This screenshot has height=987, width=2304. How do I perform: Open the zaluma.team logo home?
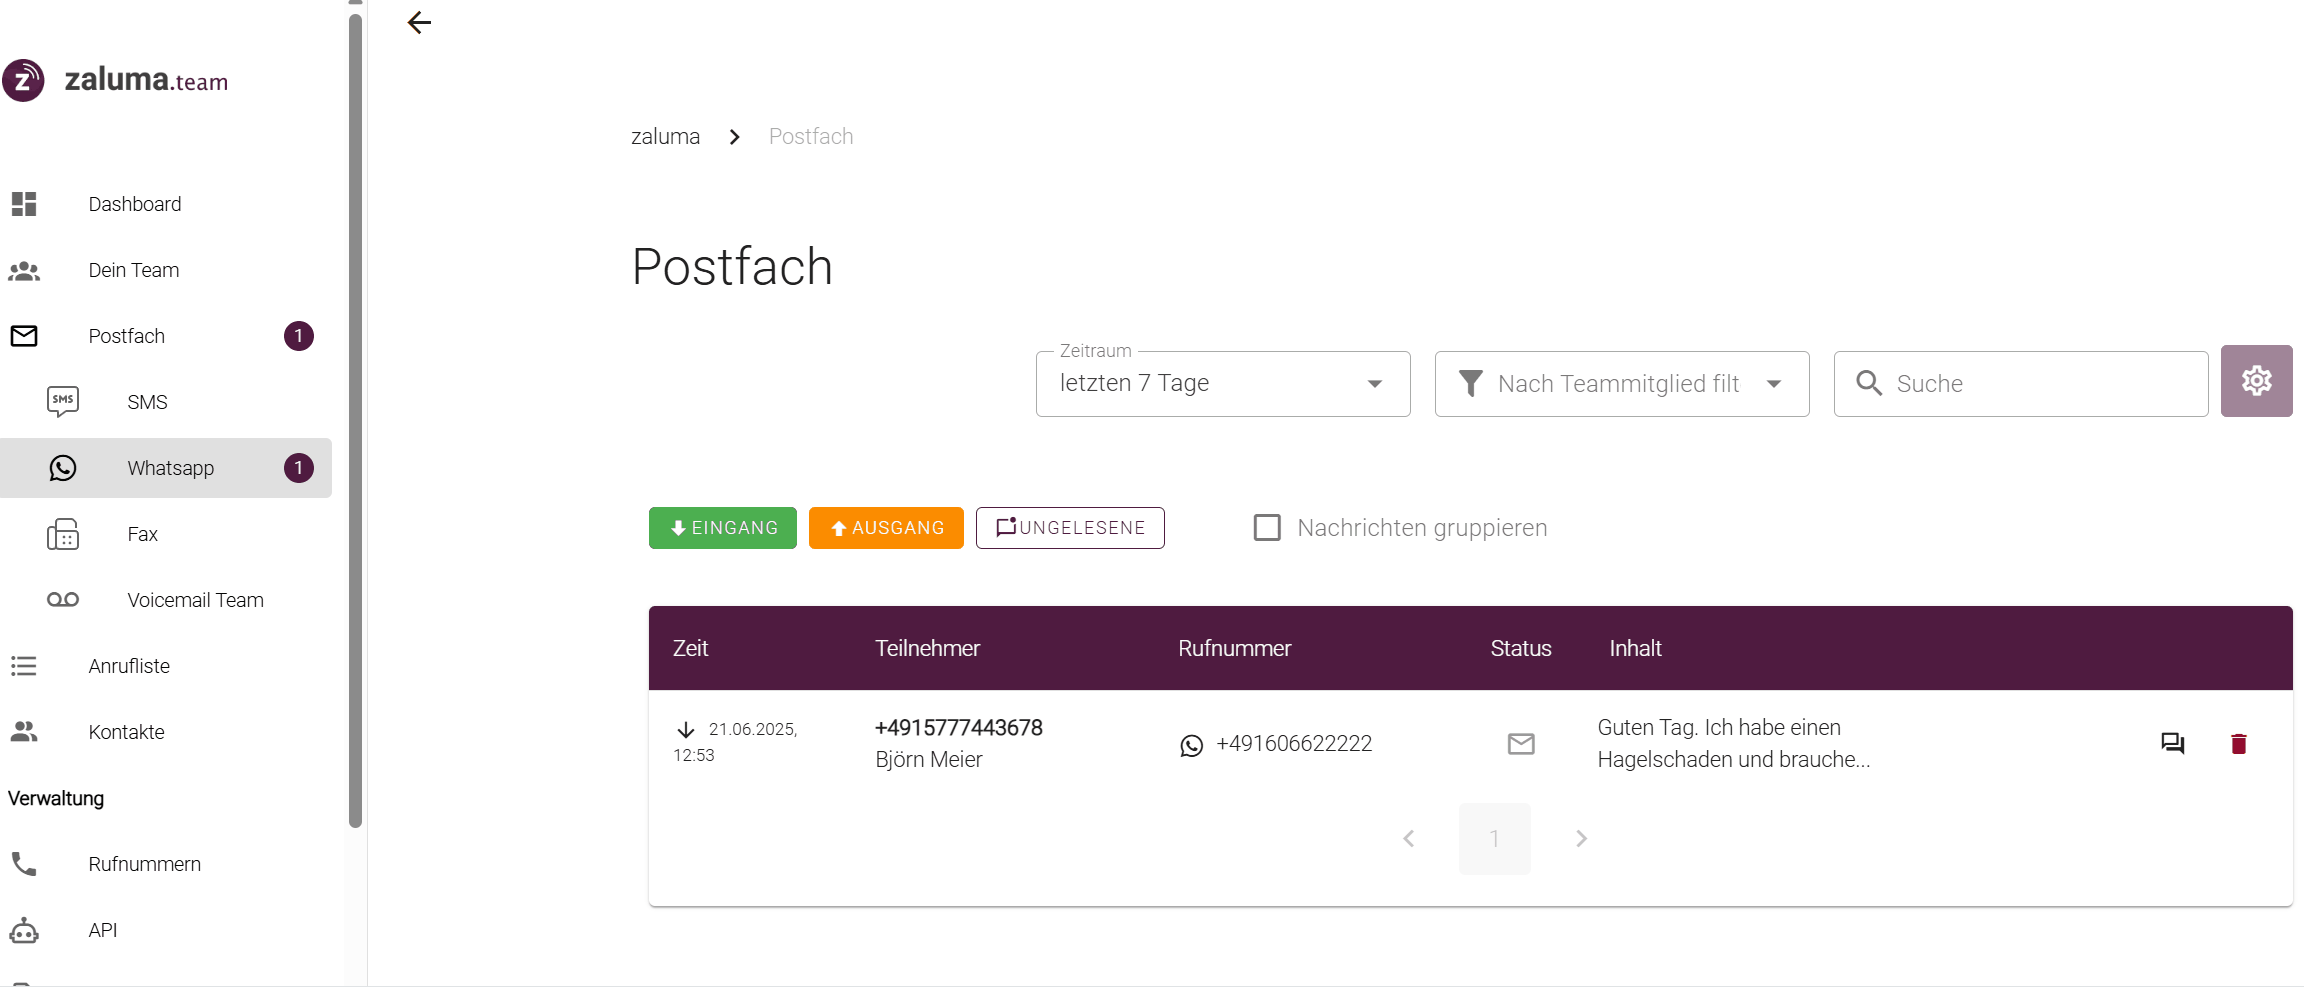(116, 80)
